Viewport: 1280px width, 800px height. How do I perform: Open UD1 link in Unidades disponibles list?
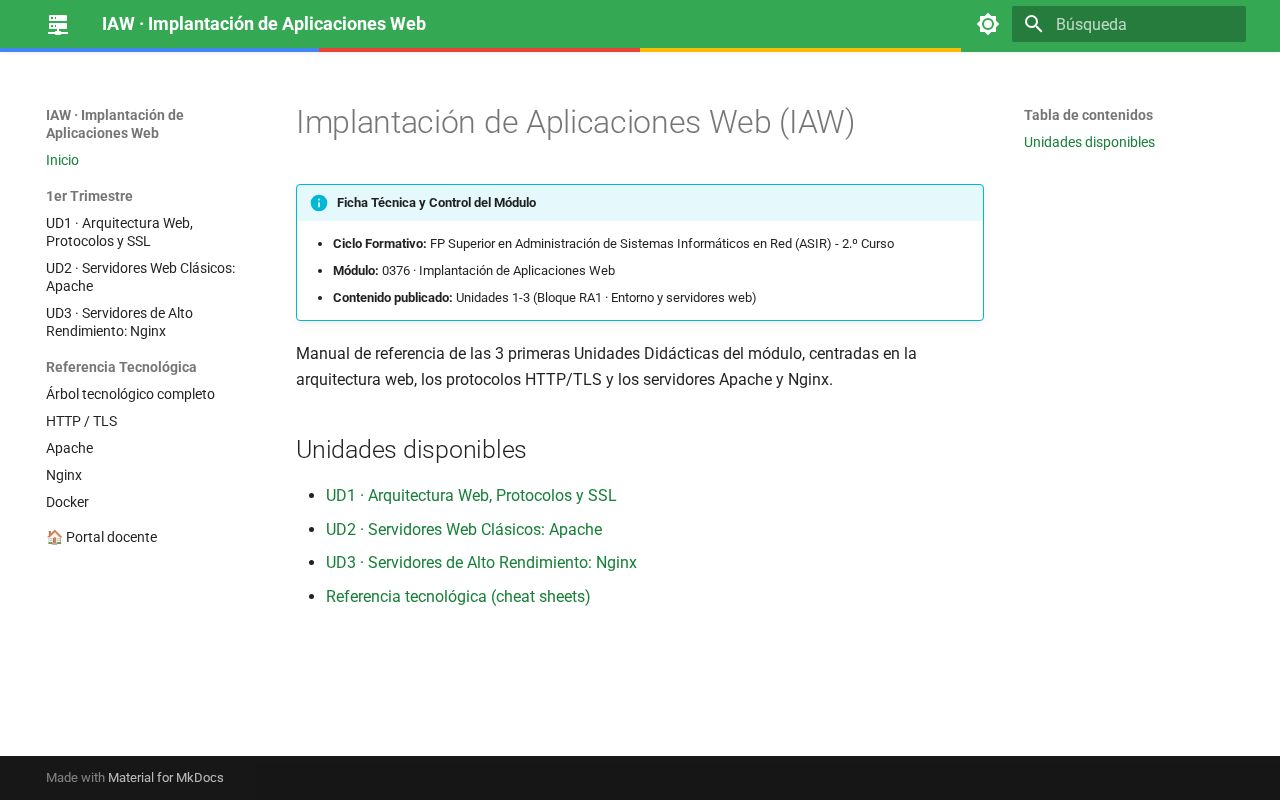(x=471, y=495)
